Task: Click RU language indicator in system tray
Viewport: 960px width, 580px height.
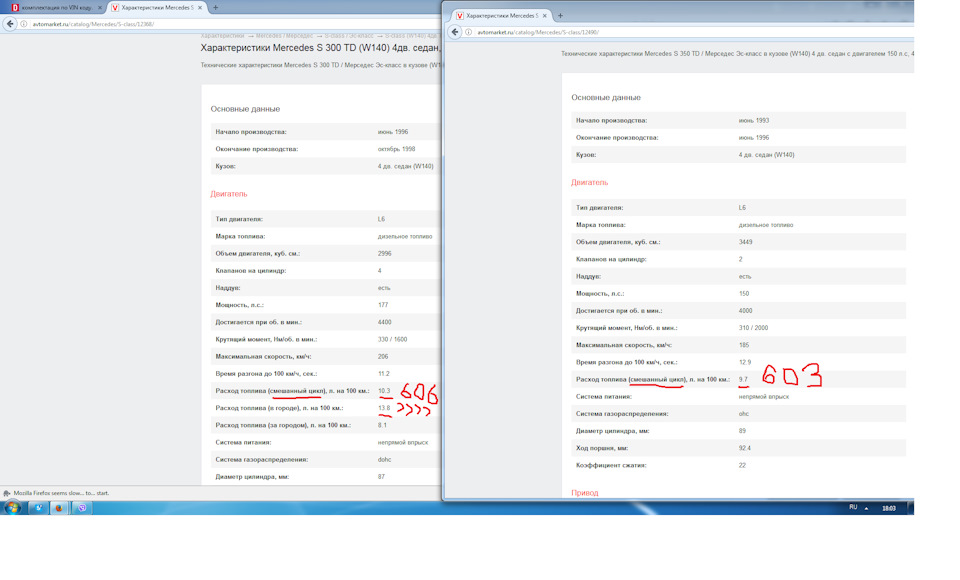Action: 853,507
